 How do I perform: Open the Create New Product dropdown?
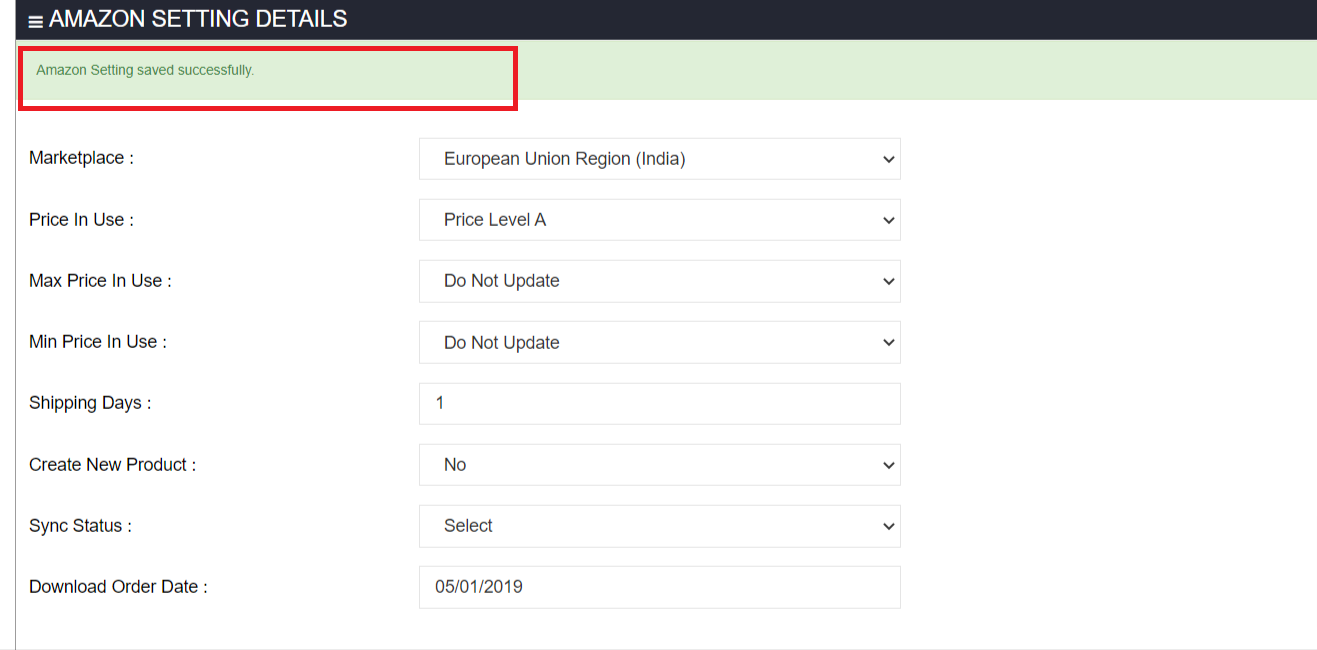[x=660, y=465]
